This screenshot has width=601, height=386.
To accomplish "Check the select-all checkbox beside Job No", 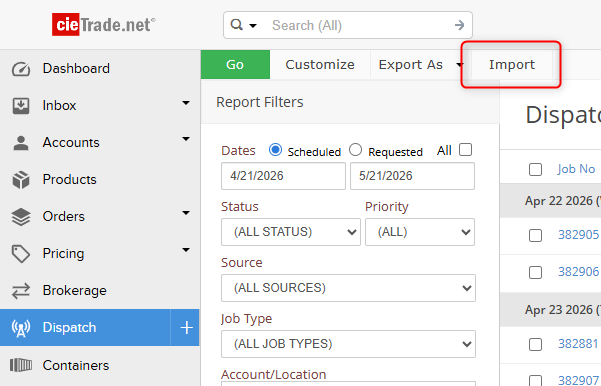I will pos(535,169).
